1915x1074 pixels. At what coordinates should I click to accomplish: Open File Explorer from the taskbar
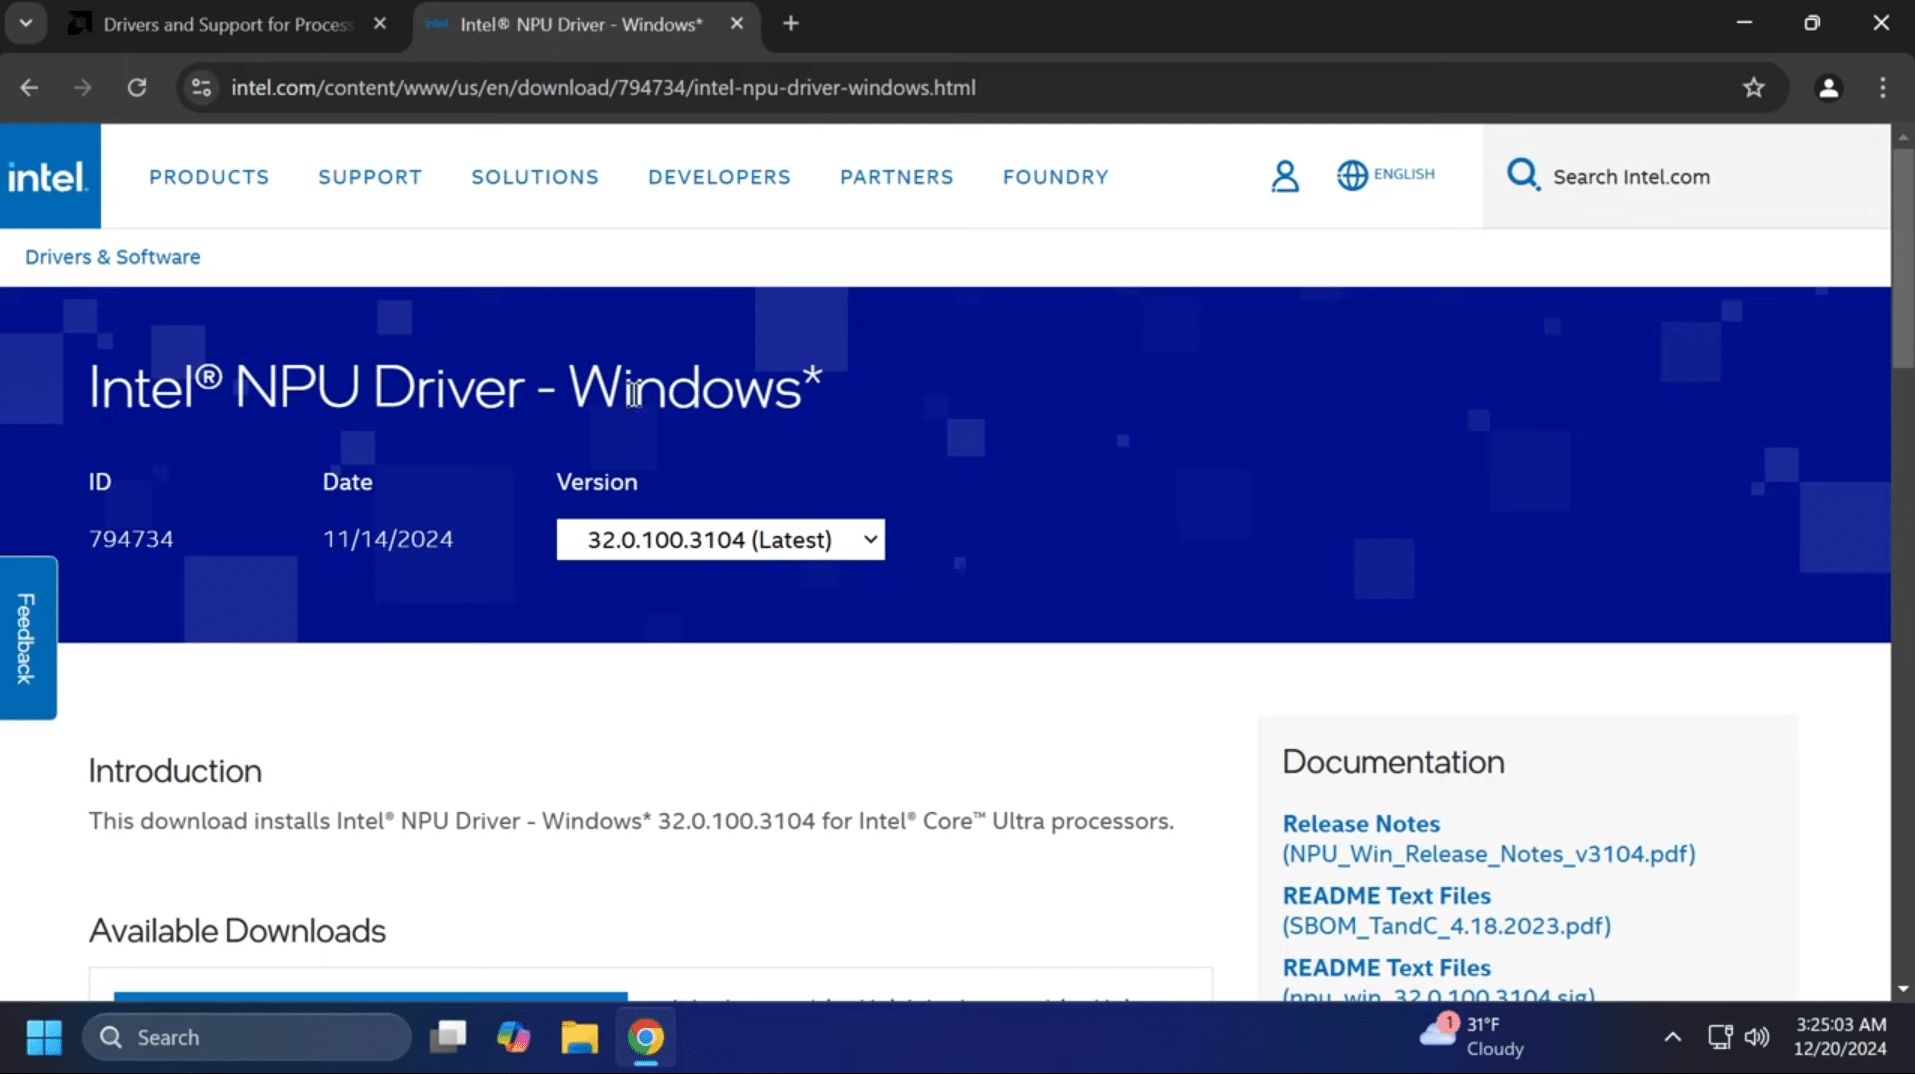580,1037
